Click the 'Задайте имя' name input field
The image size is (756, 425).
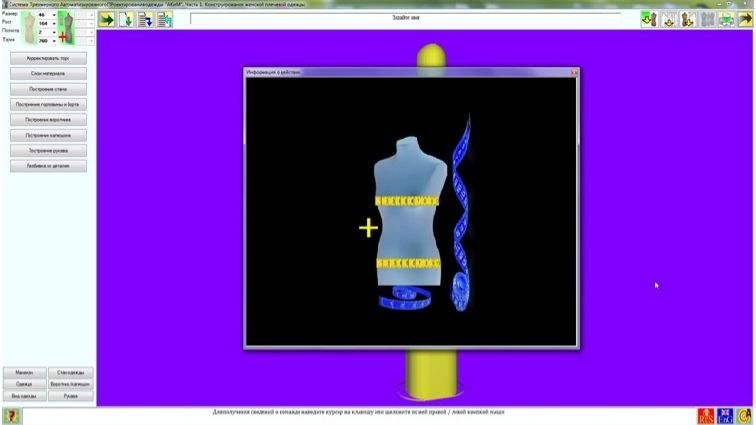tap(405, 18)
